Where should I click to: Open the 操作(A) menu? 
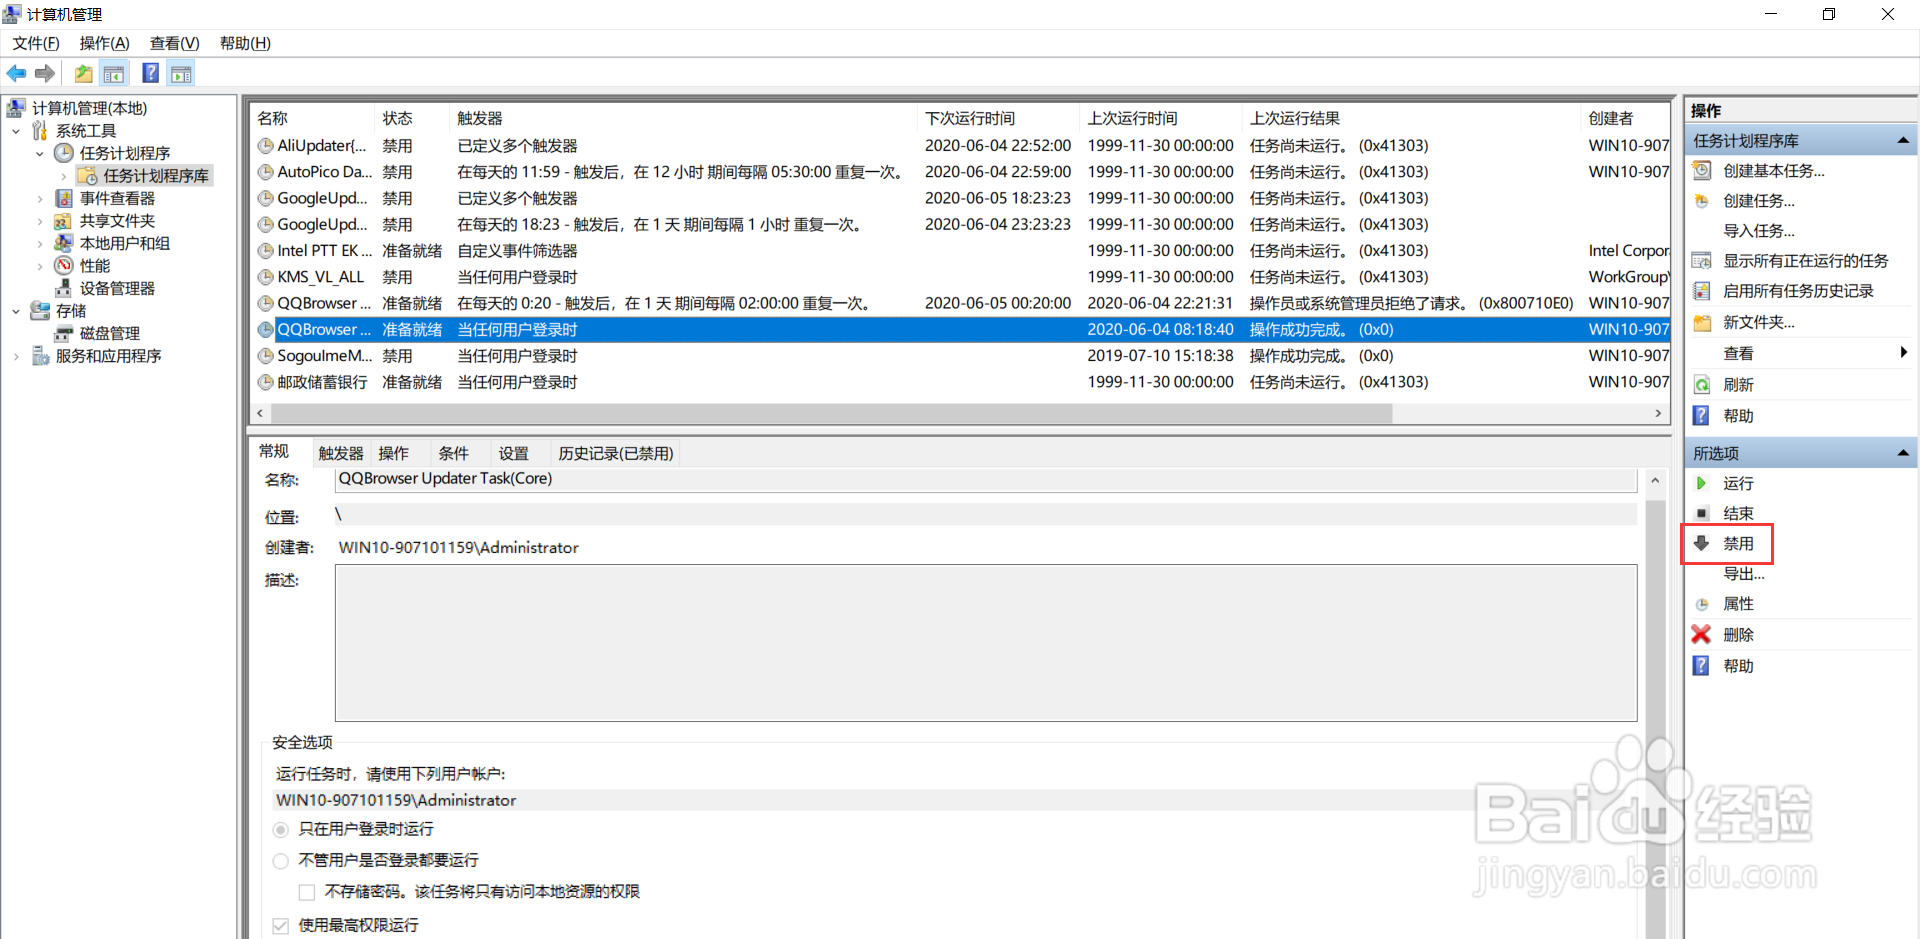(105, 43)
